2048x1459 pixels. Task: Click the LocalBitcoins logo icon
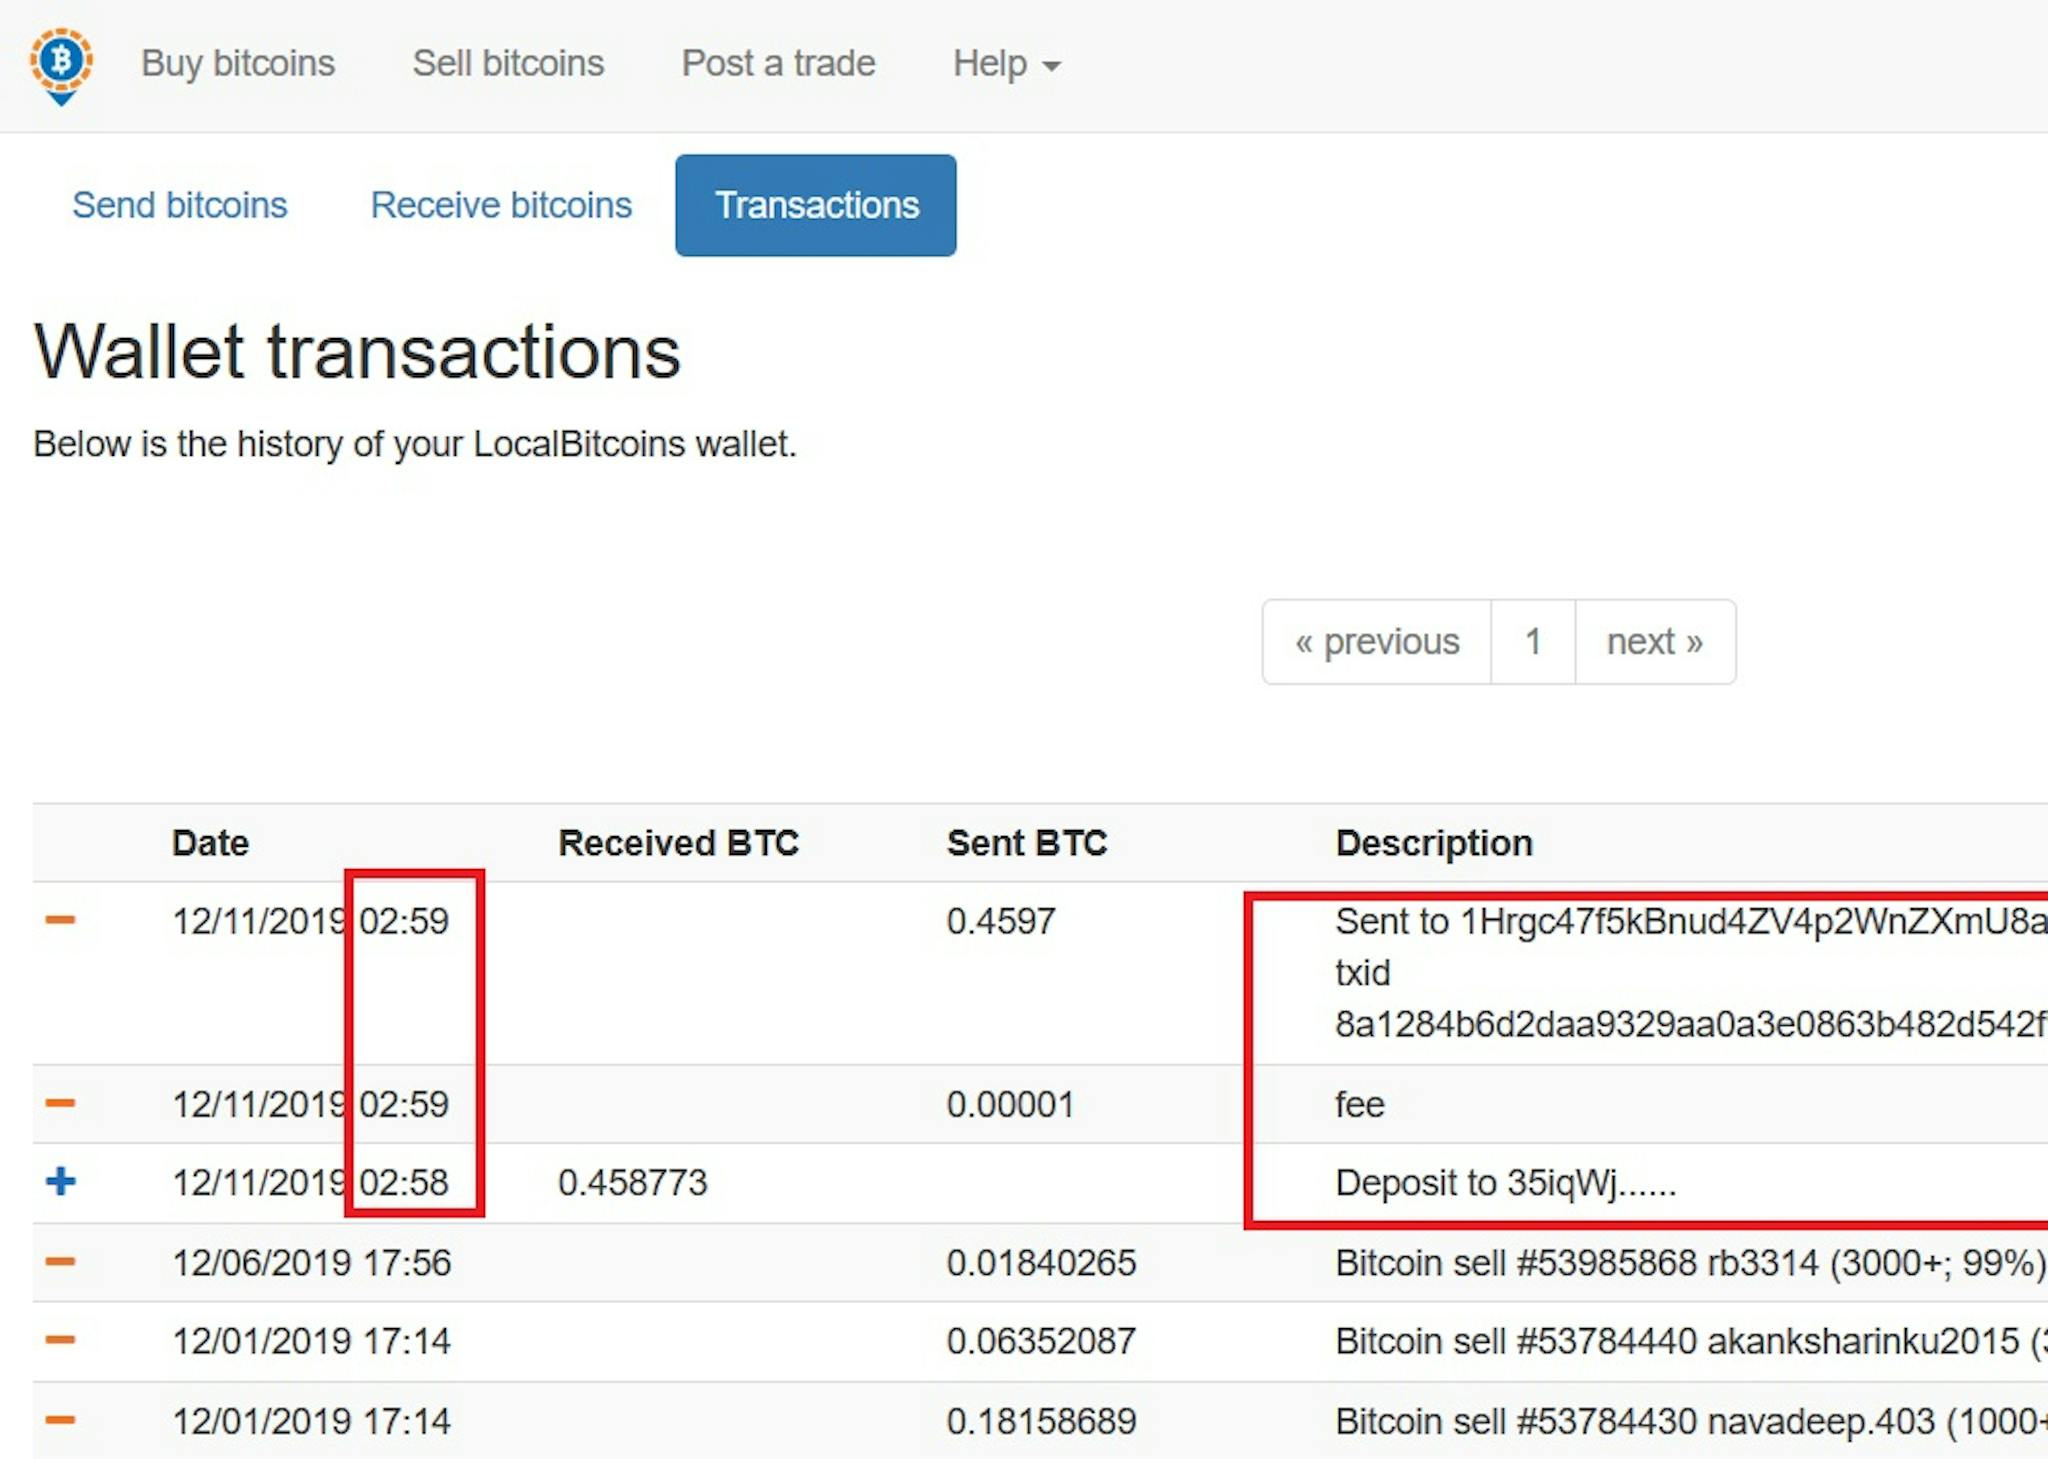[61, 66]
